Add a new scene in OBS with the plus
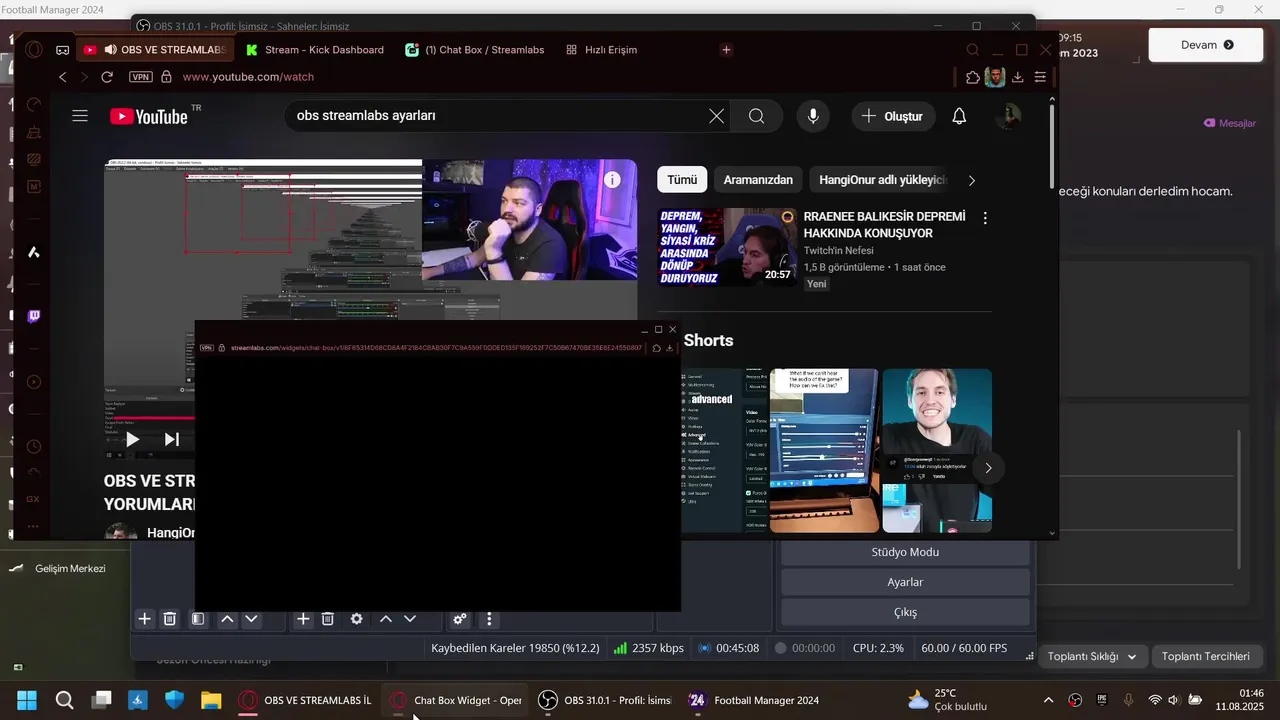This screenshot has height=720, width=1280. 145,619
